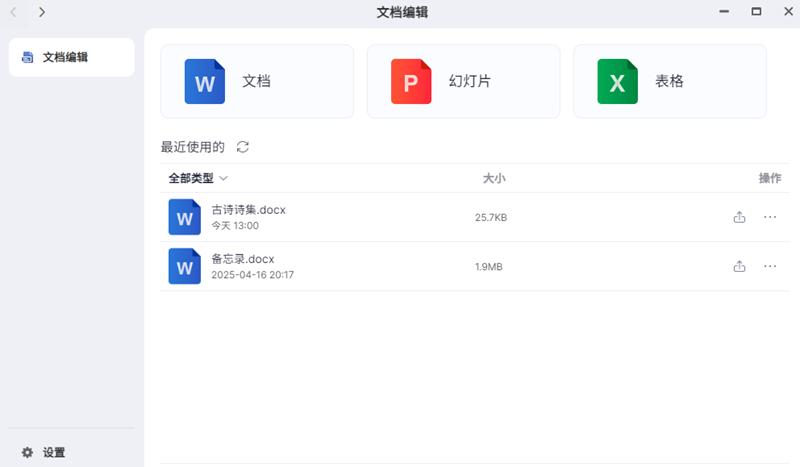Create a new 幻灯片 presentation
800x467 pixels.
click(x=463, y=82)
